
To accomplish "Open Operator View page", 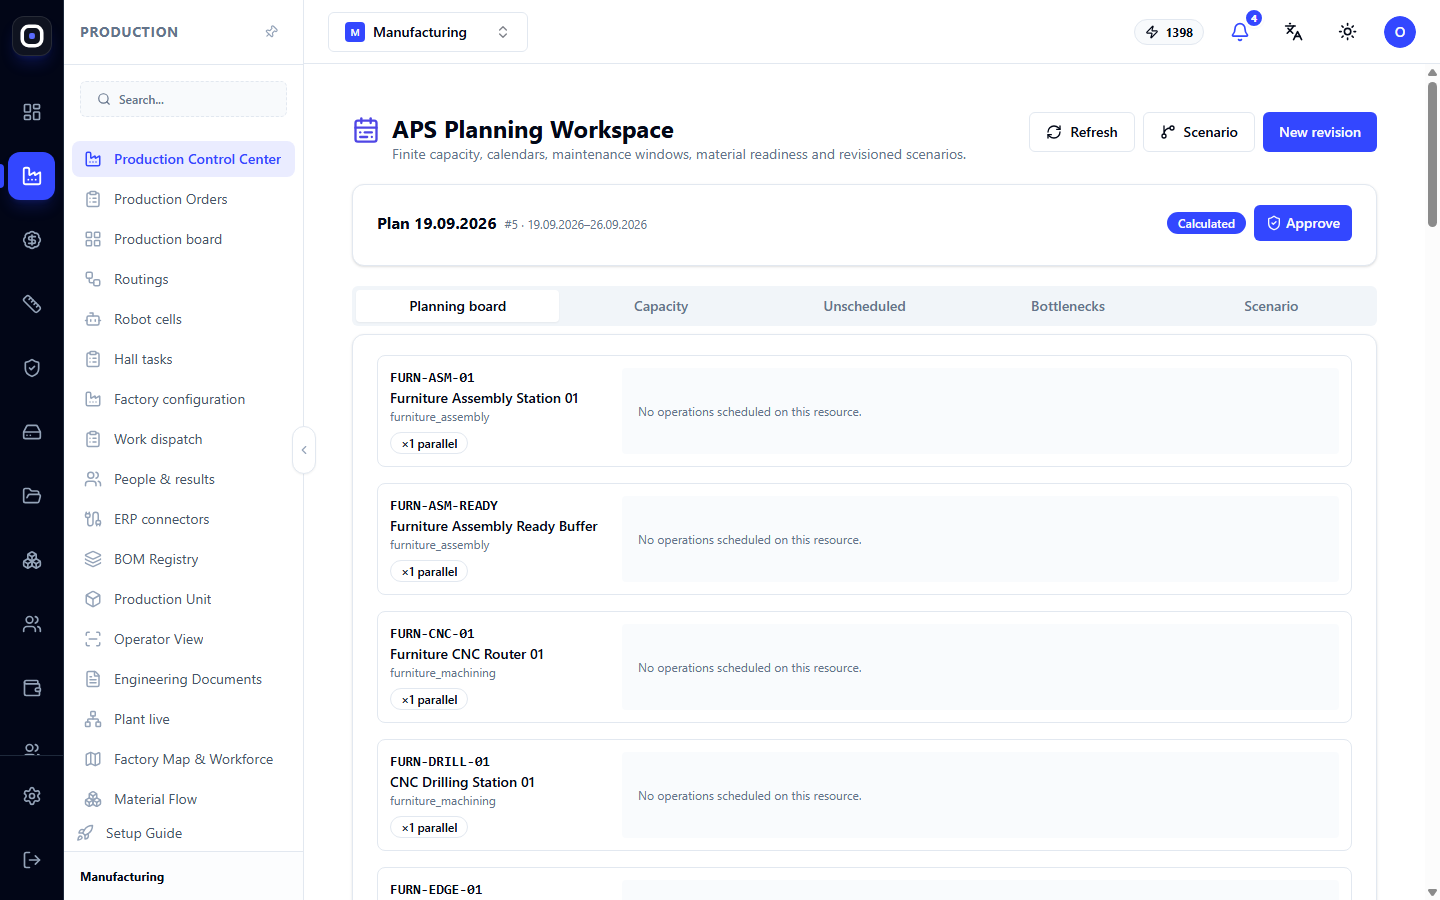I will 183,639.
